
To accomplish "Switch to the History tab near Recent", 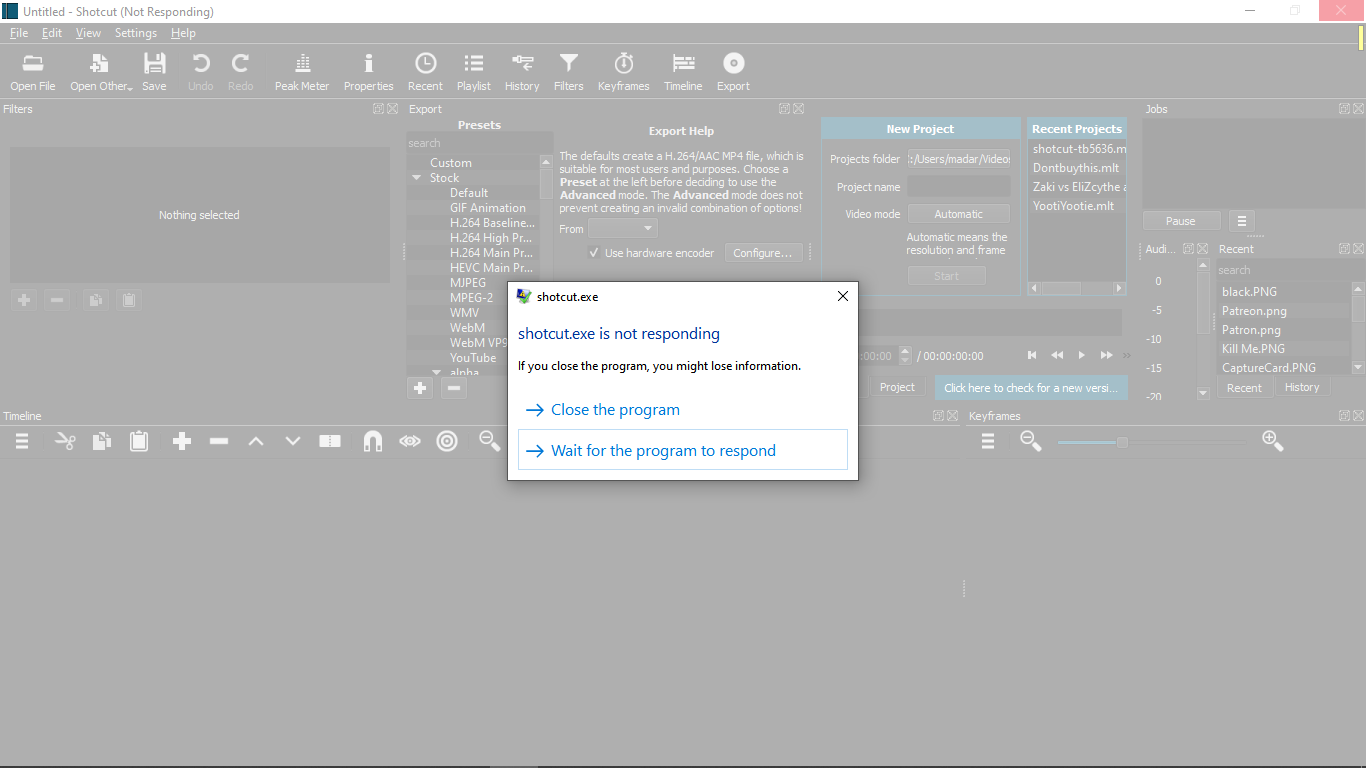I will [x=1302, y=387].
